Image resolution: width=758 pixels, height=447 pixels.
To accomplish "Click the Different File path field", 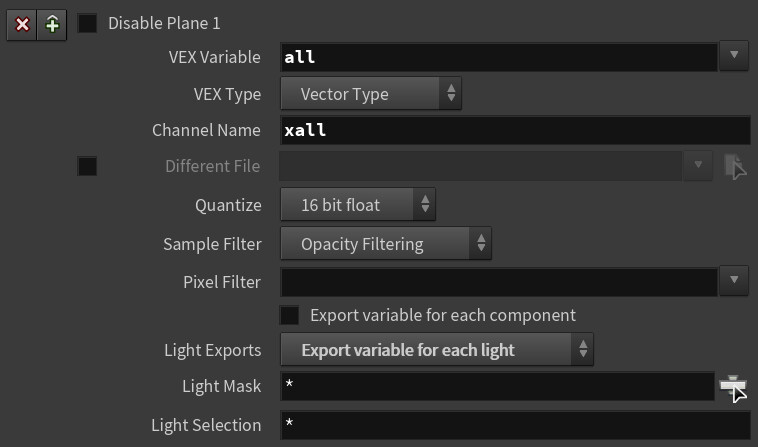I will tap(481, 166).
